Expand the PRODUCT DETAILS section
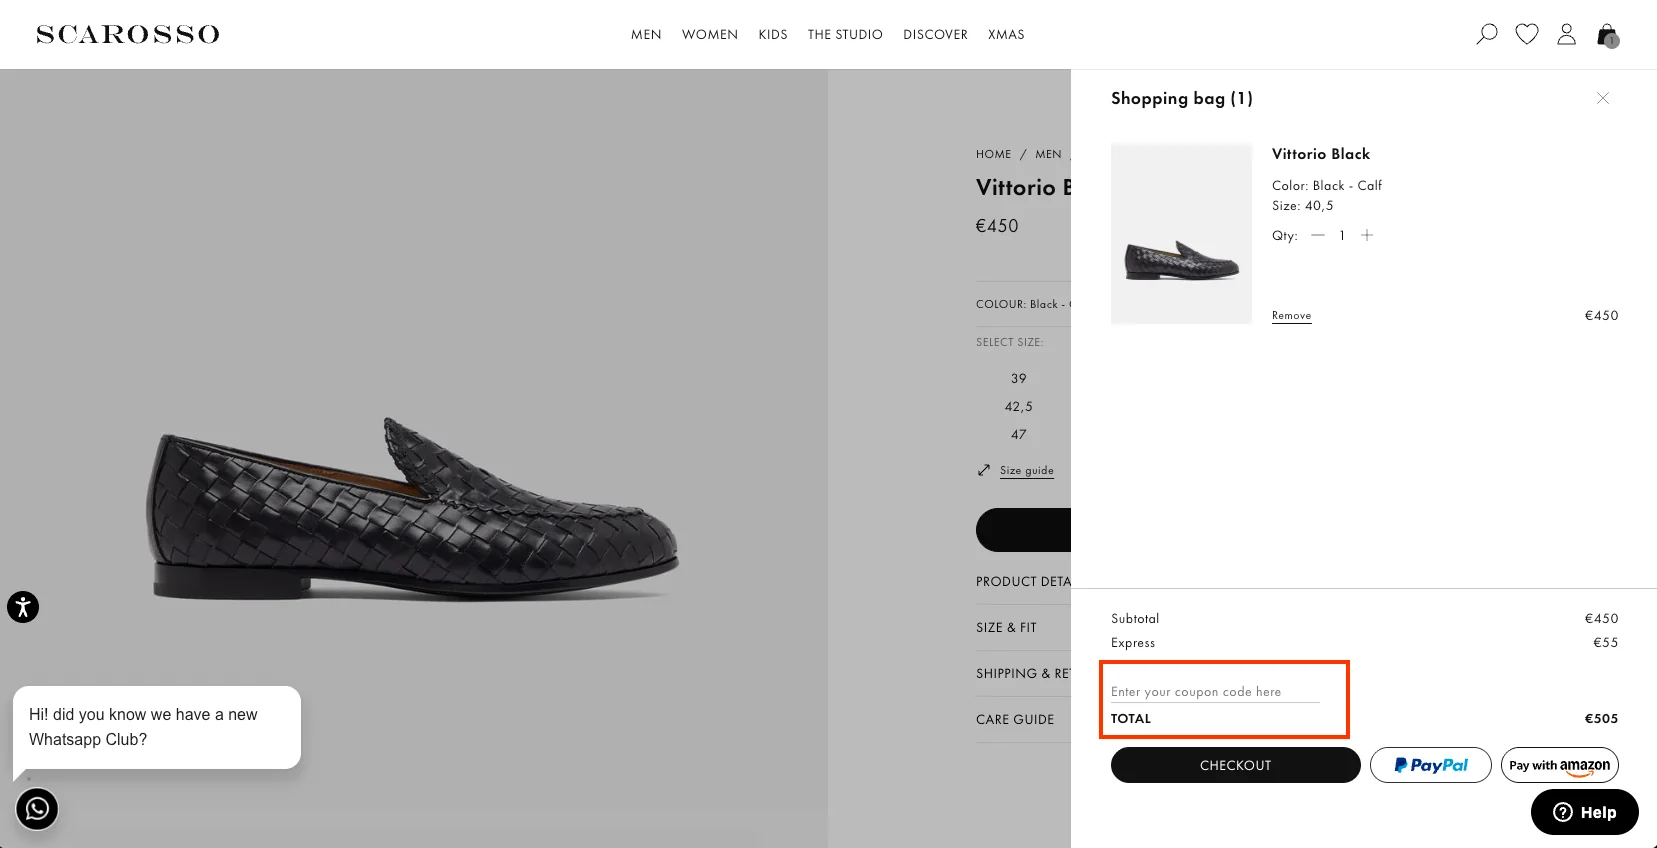Image resolution: width=1657 pixels, height=848 pixels. click(x=1022, y=581)
